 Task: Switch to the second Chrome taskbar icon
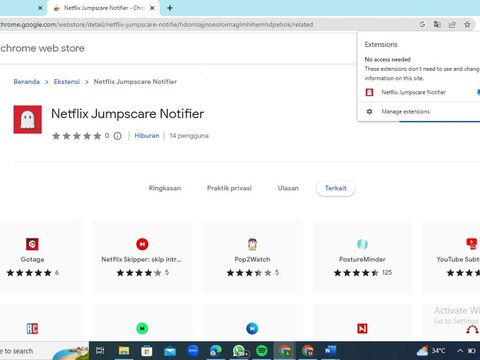[x=308, y=351]
